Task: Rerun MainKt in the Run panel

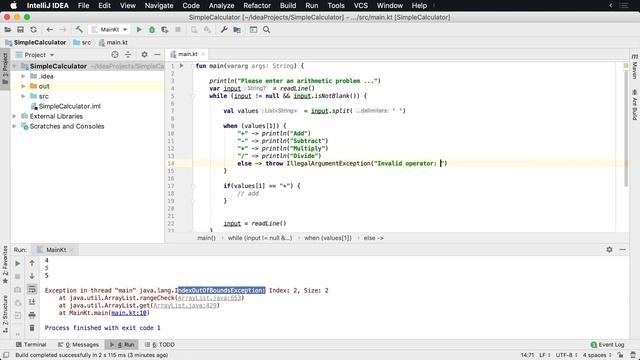Action: 18,264
